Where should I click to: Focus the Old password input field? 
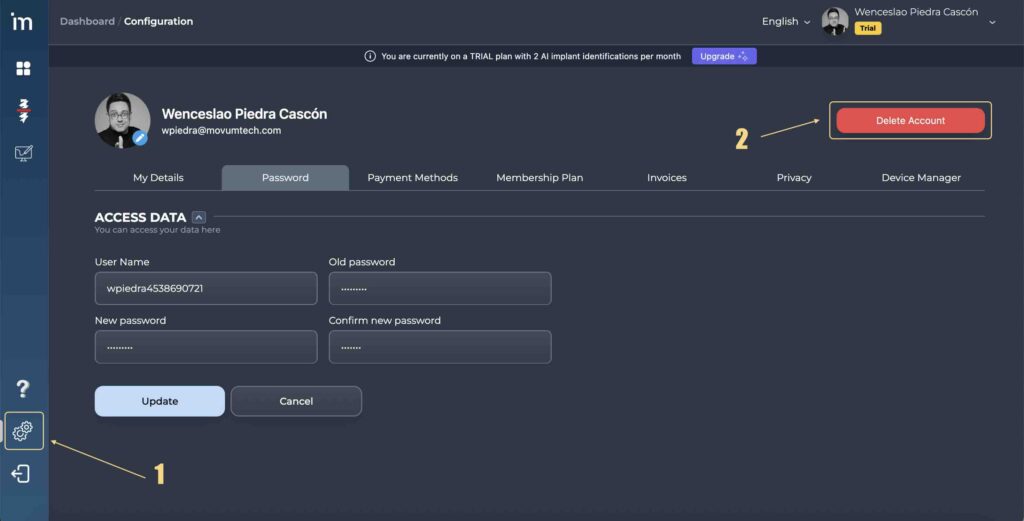click(440, 289)
